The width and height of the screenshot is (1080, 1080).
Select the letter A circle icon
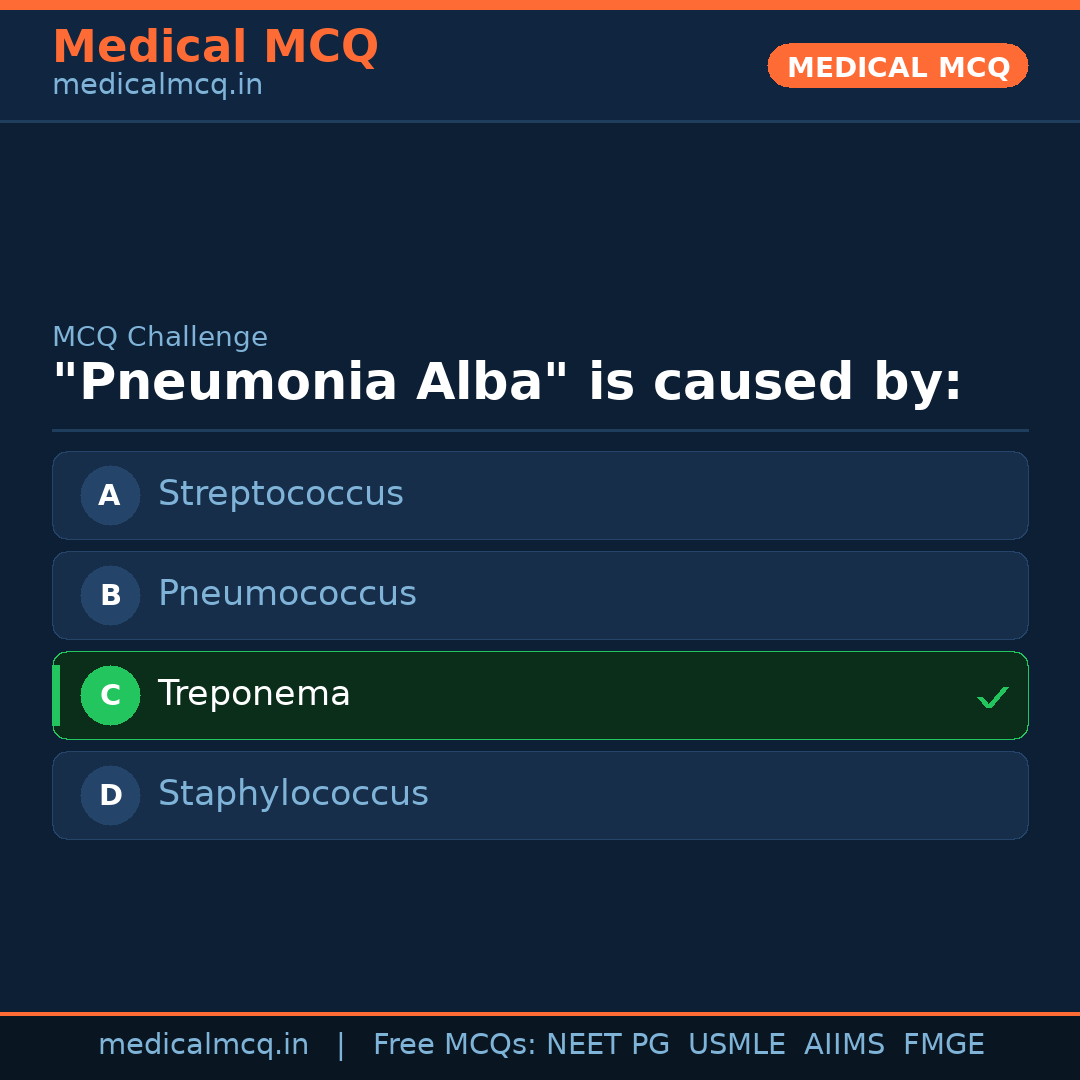tap(110, 495)
